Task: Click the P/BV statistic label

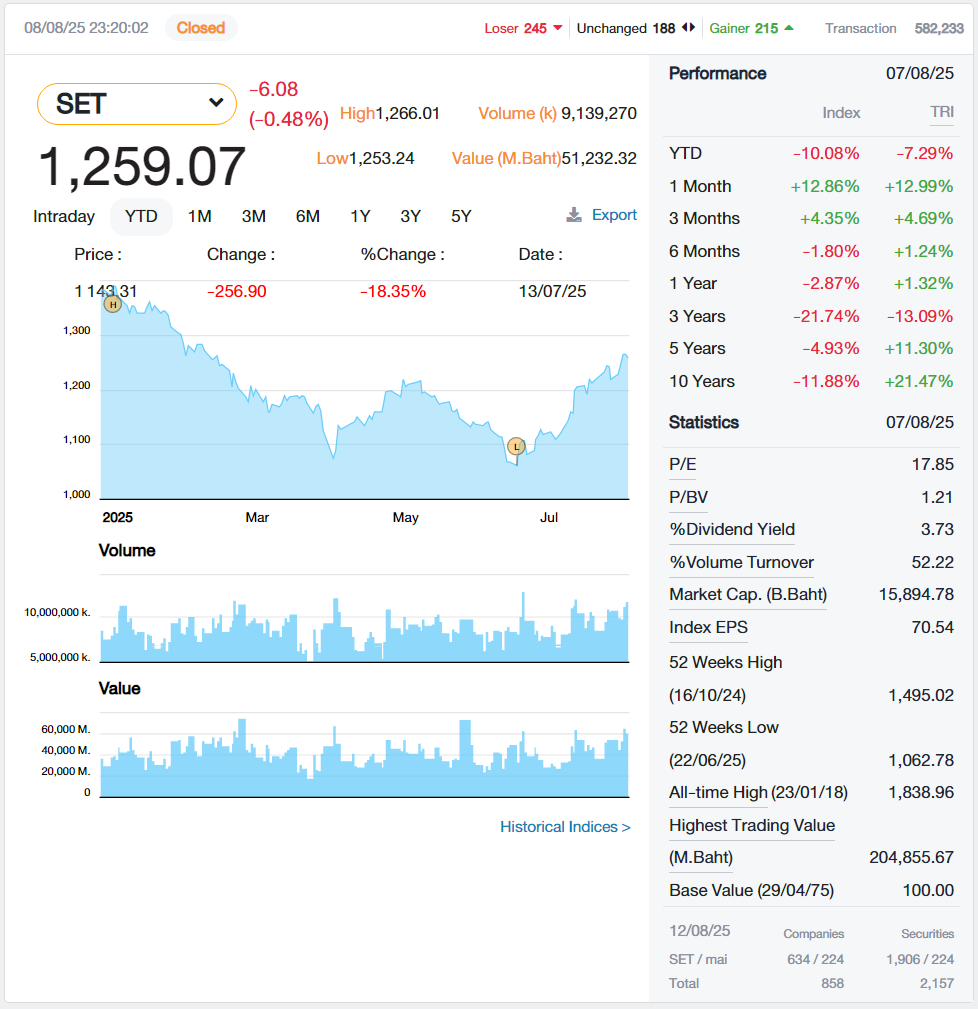Action: click(x=688, y=497)
